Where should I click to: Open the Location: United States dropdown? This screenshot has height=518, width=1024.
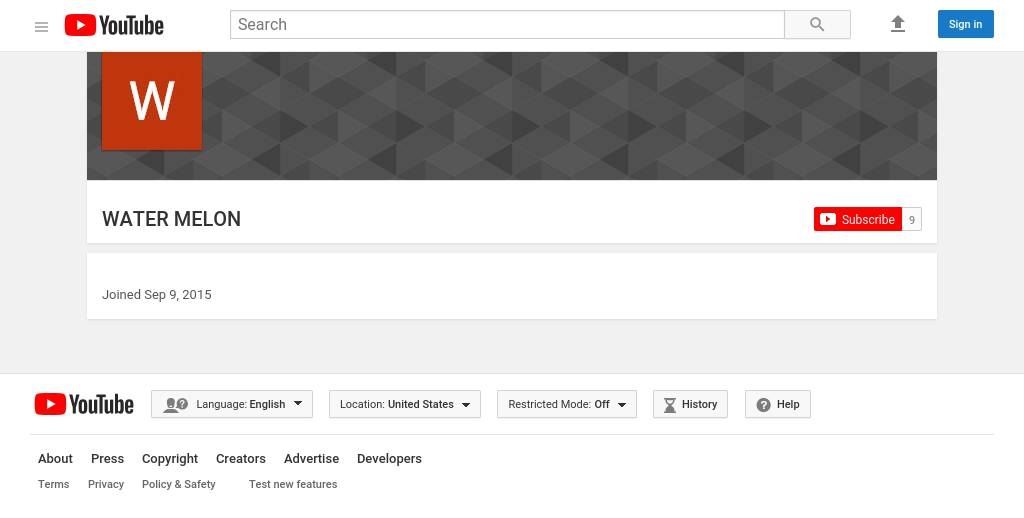click(405, 404)
